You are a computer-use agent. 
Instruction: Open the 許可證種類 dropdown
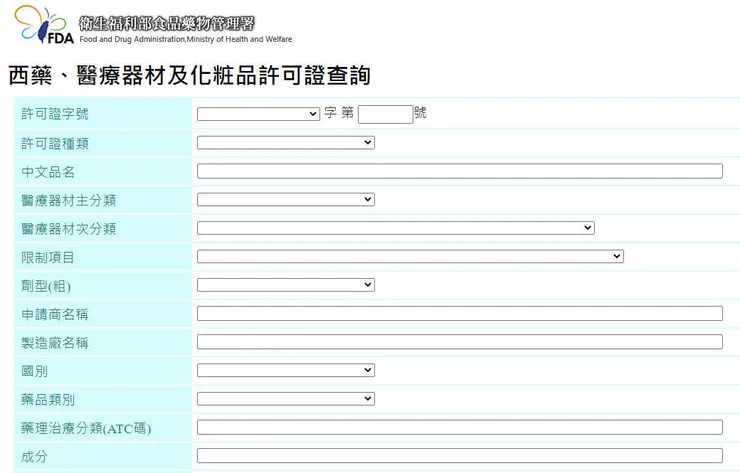(x=286, y=143)
